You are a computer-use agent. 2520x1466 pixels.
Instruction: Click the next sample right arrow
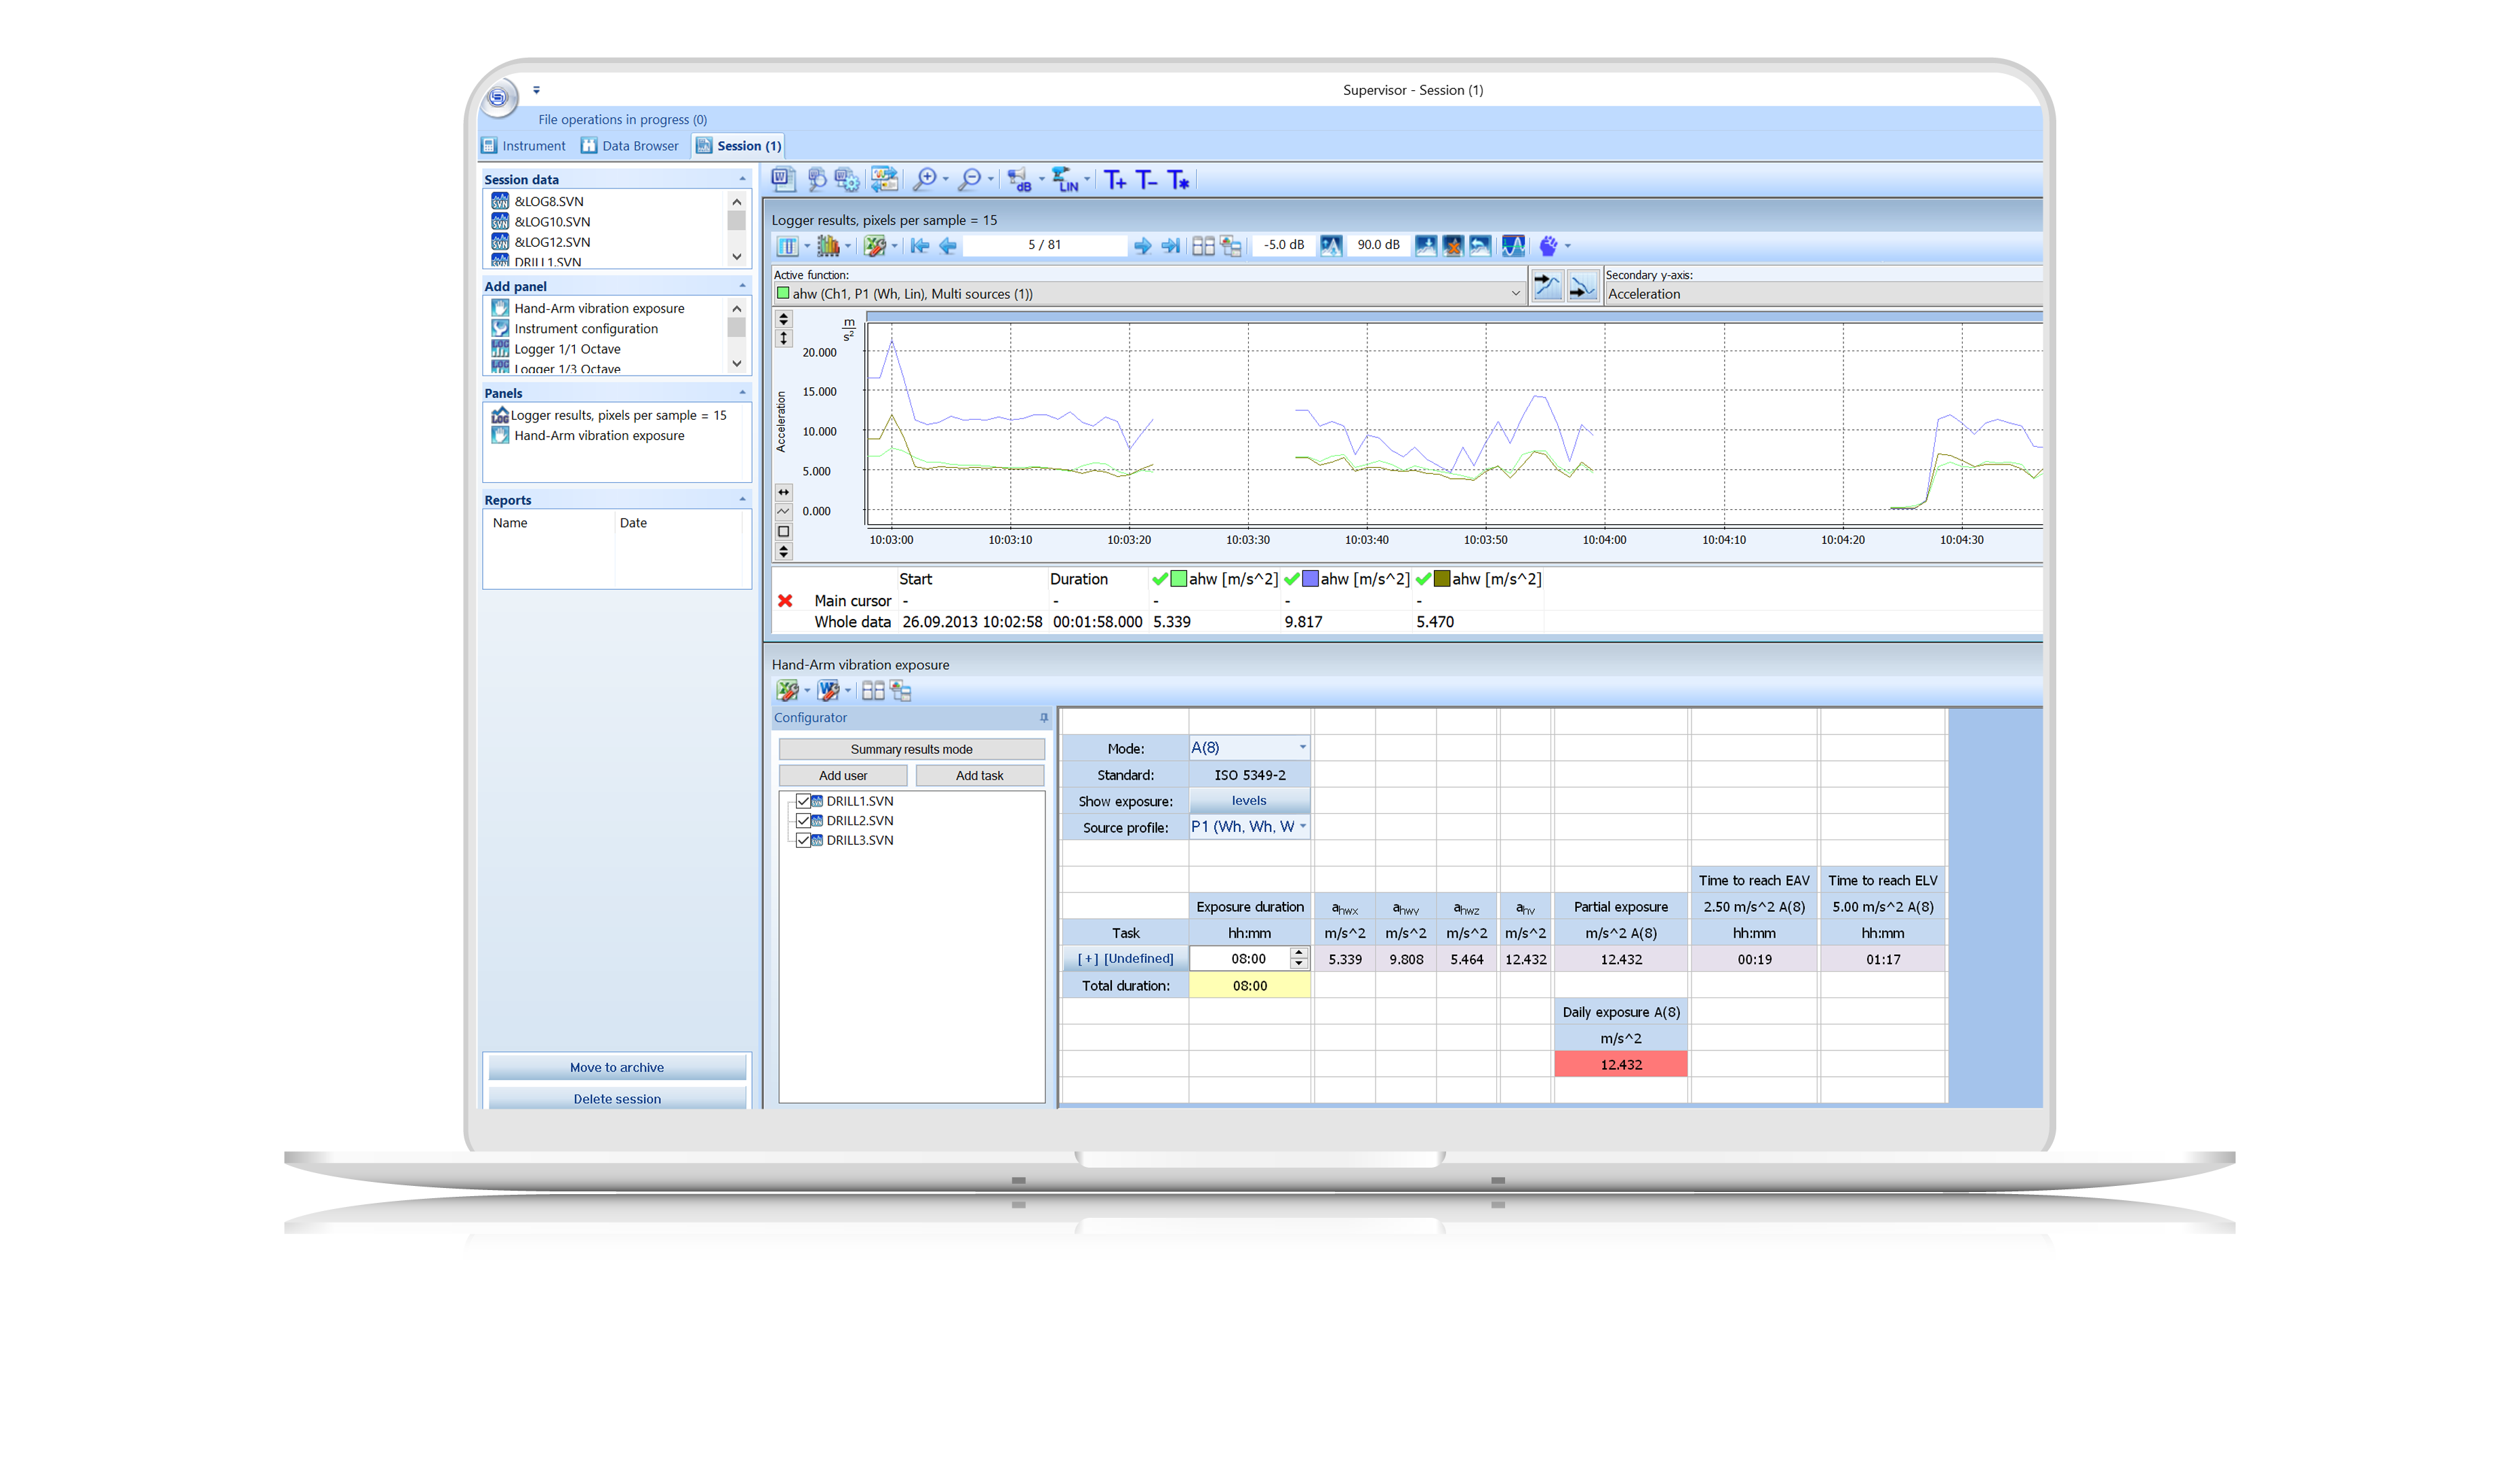pos(1141,246)
